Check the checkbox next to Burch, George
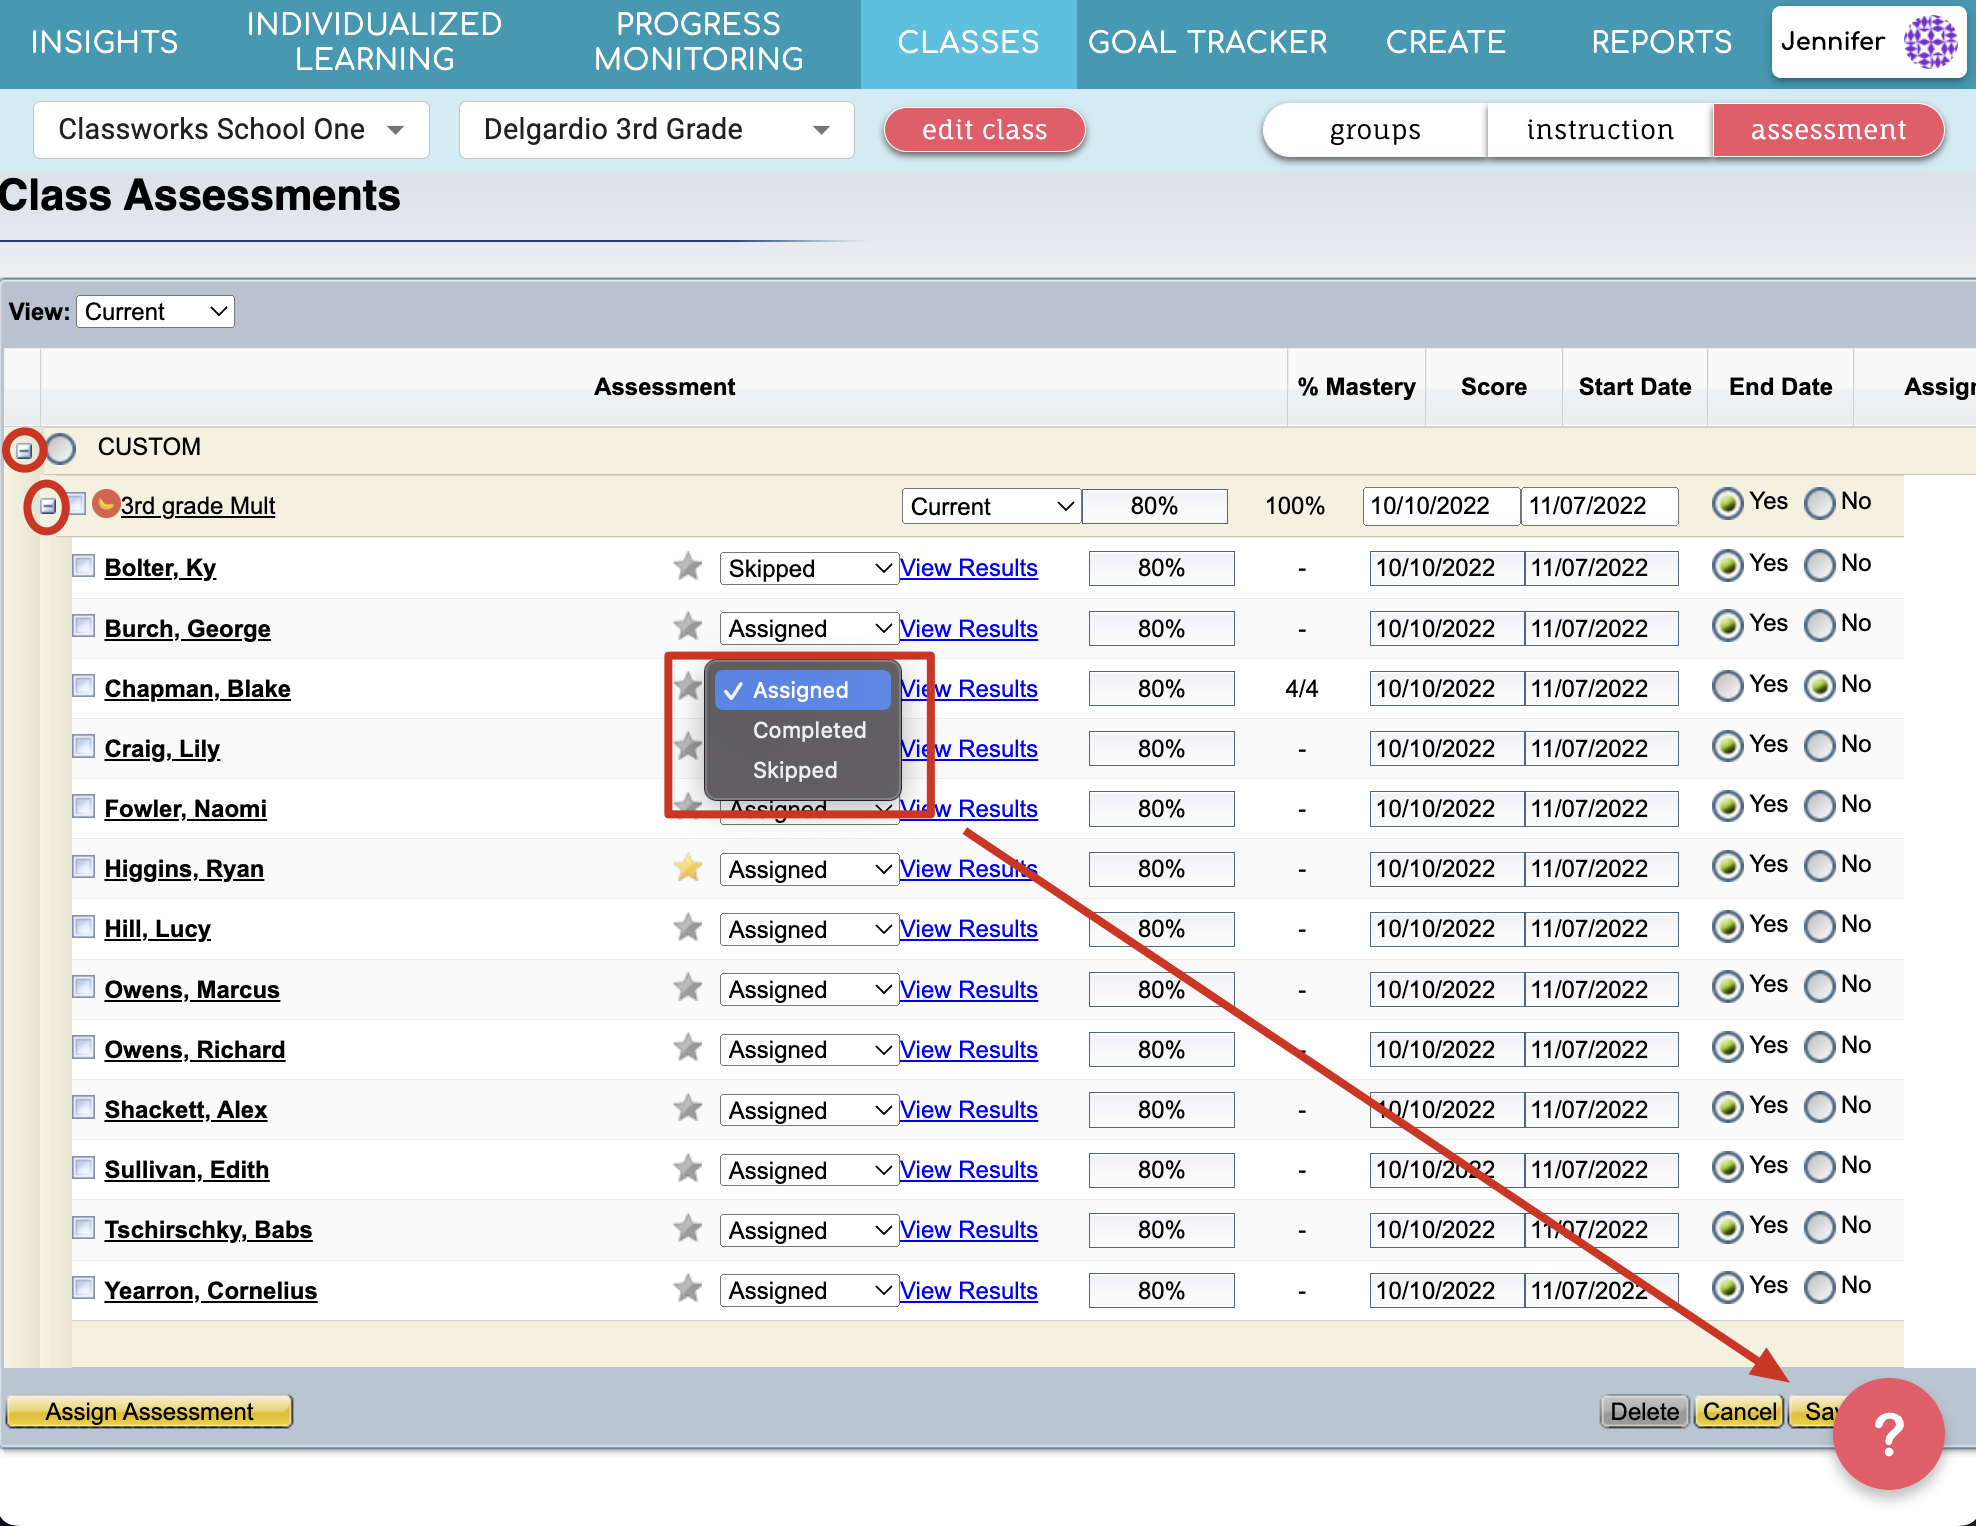The image size is (1976, 1526). point(83,625)
